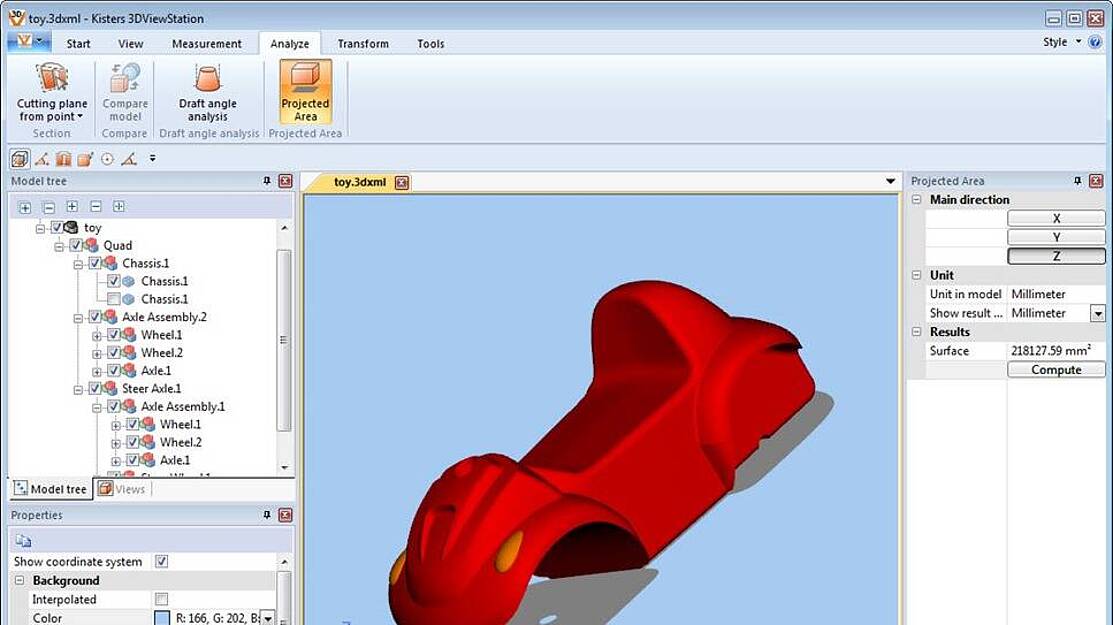The width and height of the screenshot is (1113, 625).
Task: Start Draft angle analysis
Action: coord(207,92)
